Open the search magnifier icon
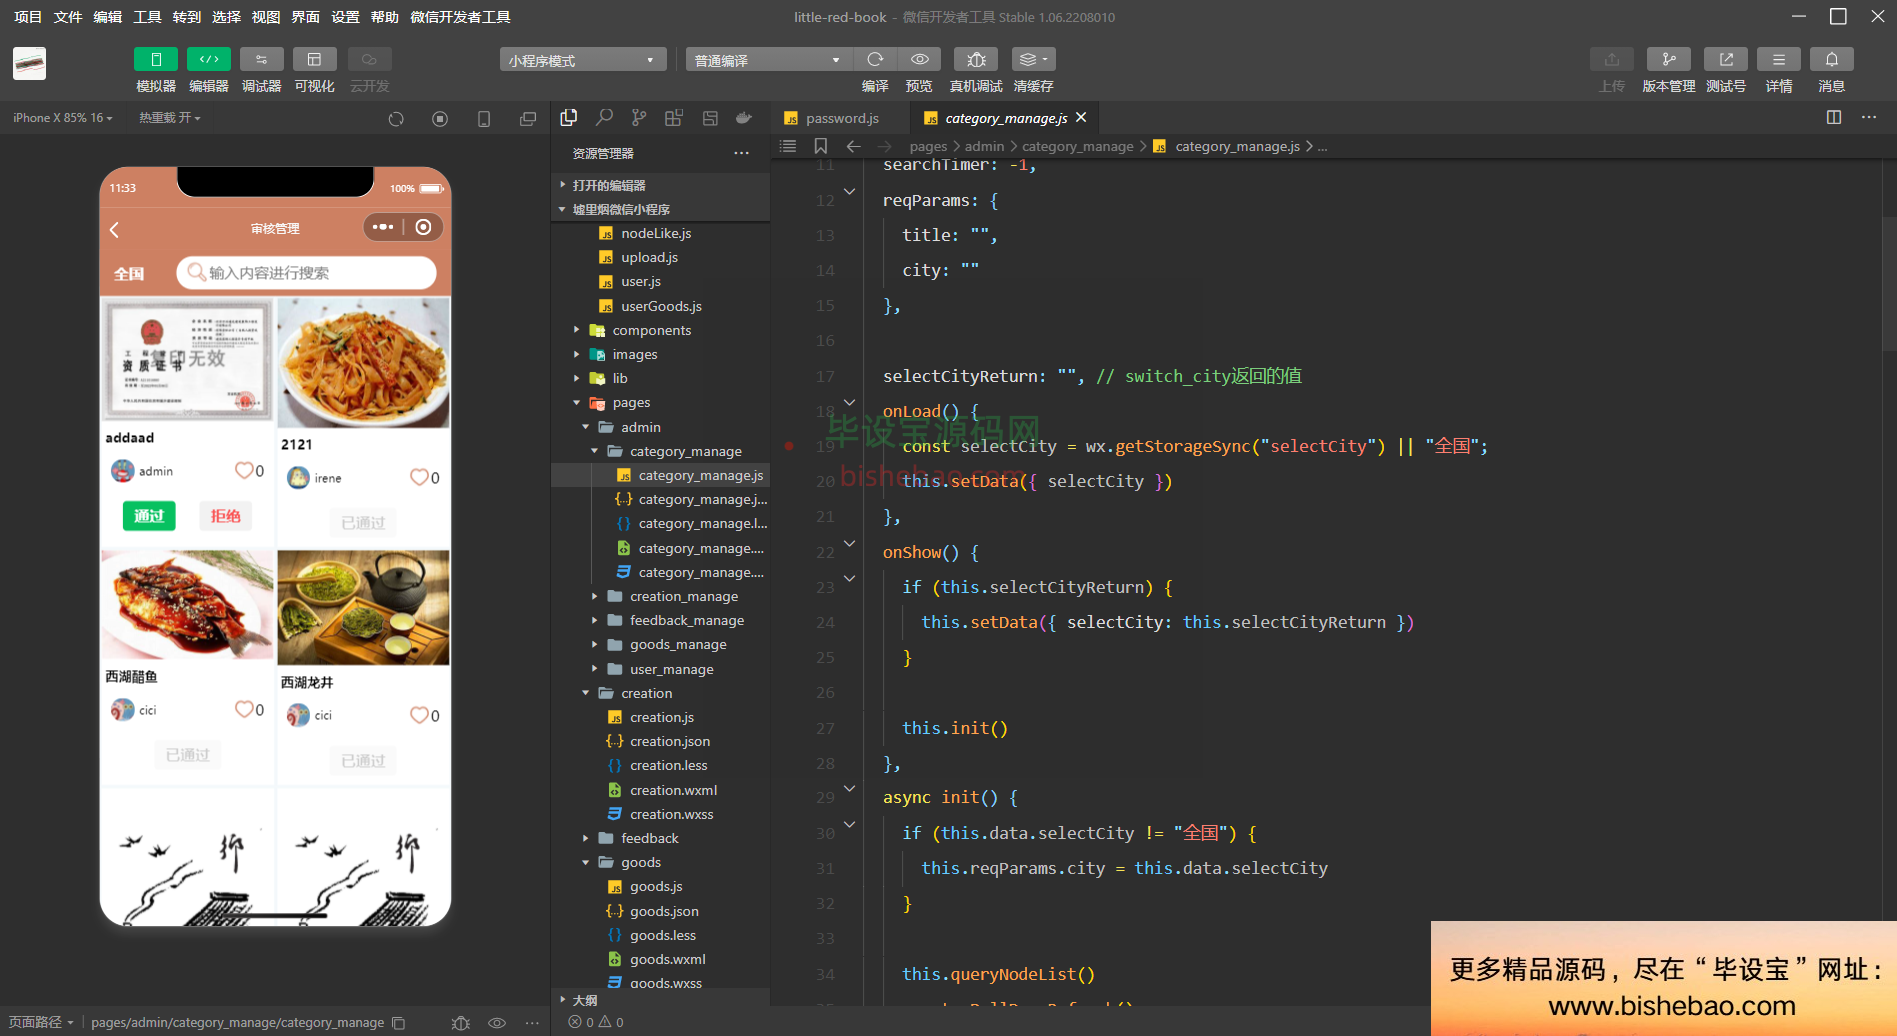Screen dimensions: 1897x1036 click(x=604, y=118)
